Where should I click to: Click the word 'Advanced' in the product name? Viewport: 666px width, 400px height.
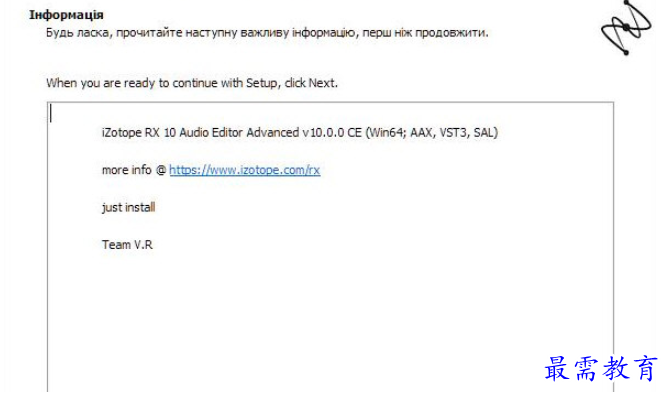point(273,132)
